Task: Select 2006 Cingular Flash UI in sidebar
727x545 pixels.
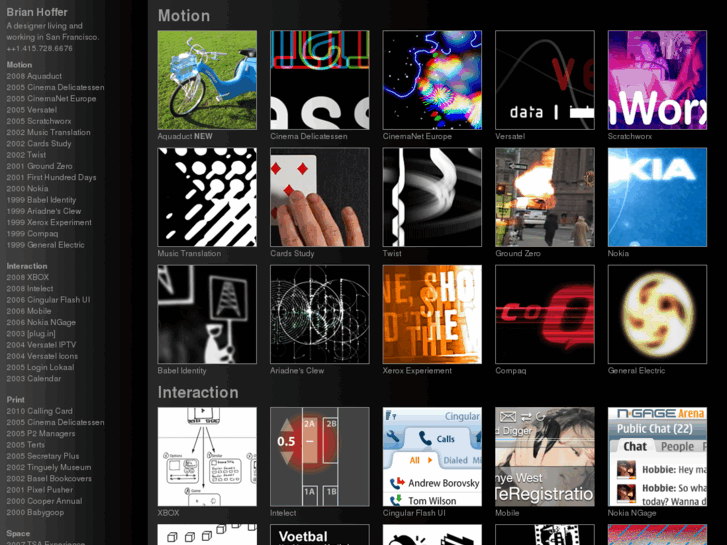Action: click(48, 300)
